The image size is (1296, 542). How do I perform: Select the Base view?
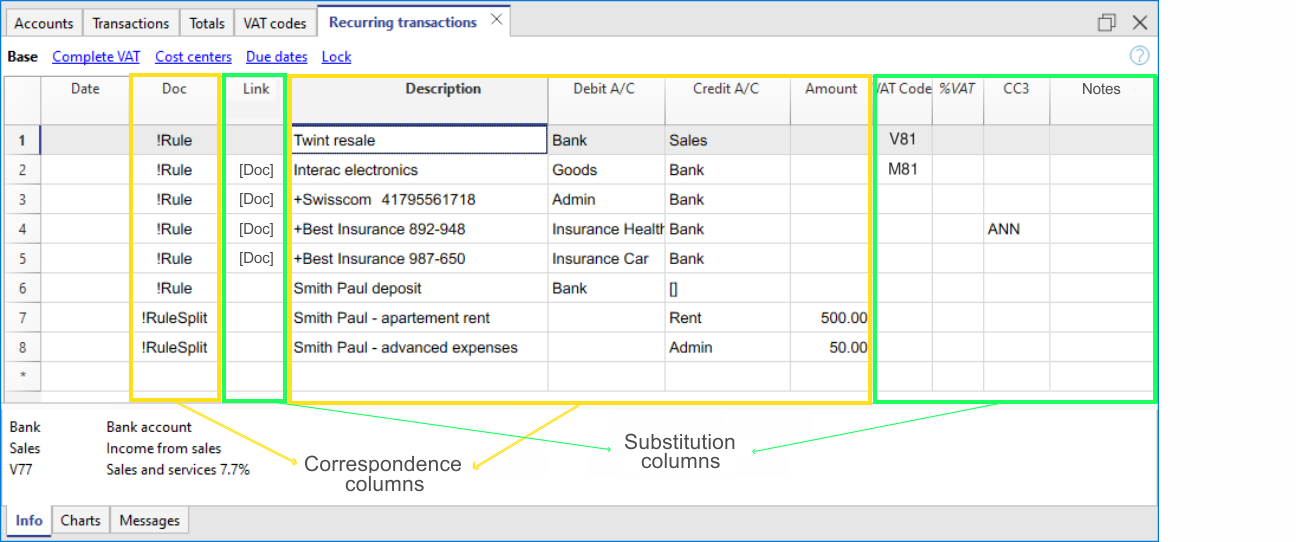coord(22,57)
